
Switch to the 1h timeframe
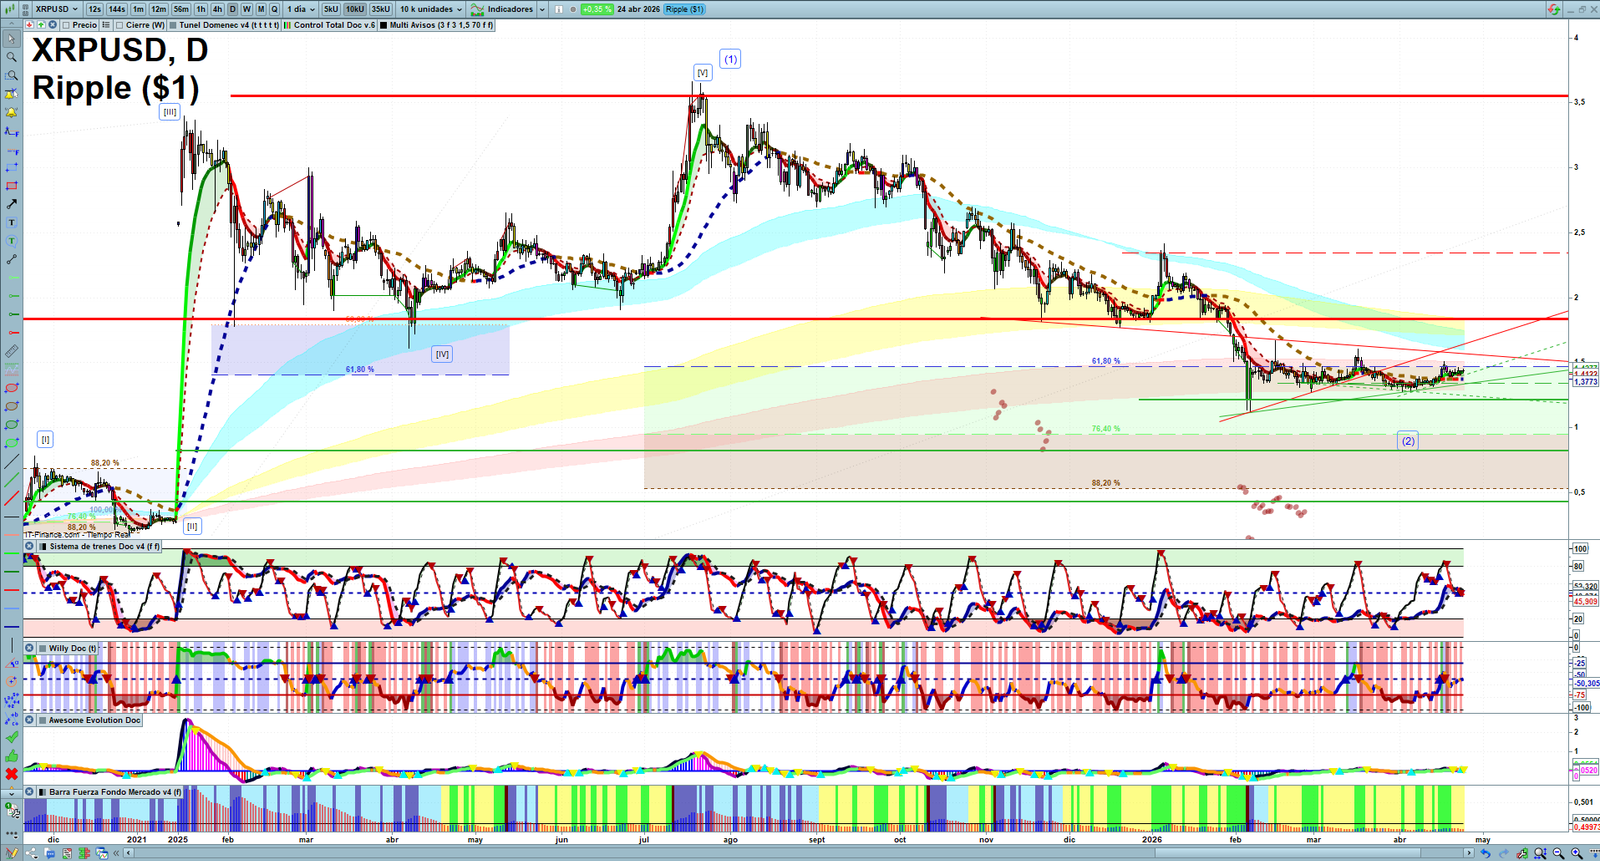pyautogui.click(x=201, y=9)
